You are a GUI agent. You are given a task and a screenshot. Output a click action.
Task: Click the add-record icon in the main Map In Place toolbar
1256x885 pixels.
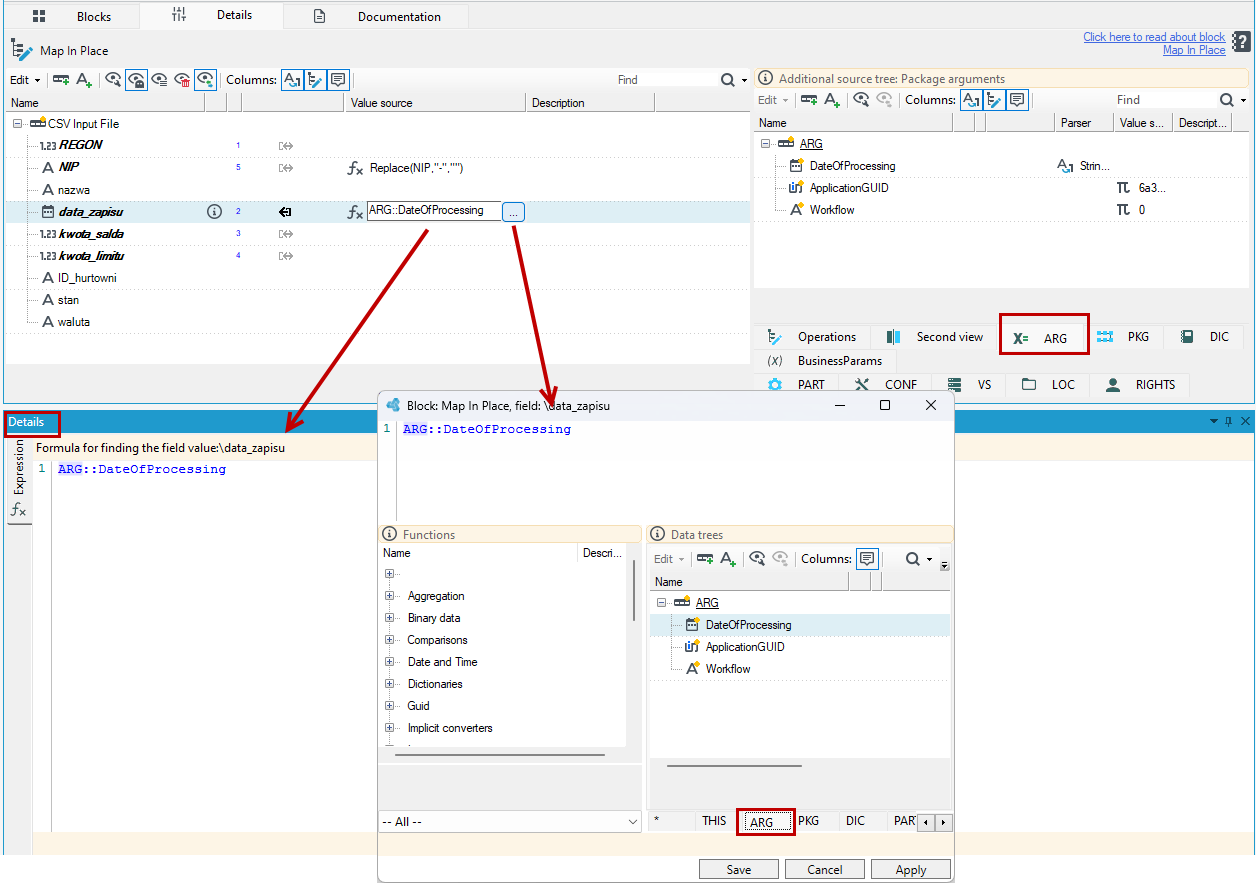(61, 80)
